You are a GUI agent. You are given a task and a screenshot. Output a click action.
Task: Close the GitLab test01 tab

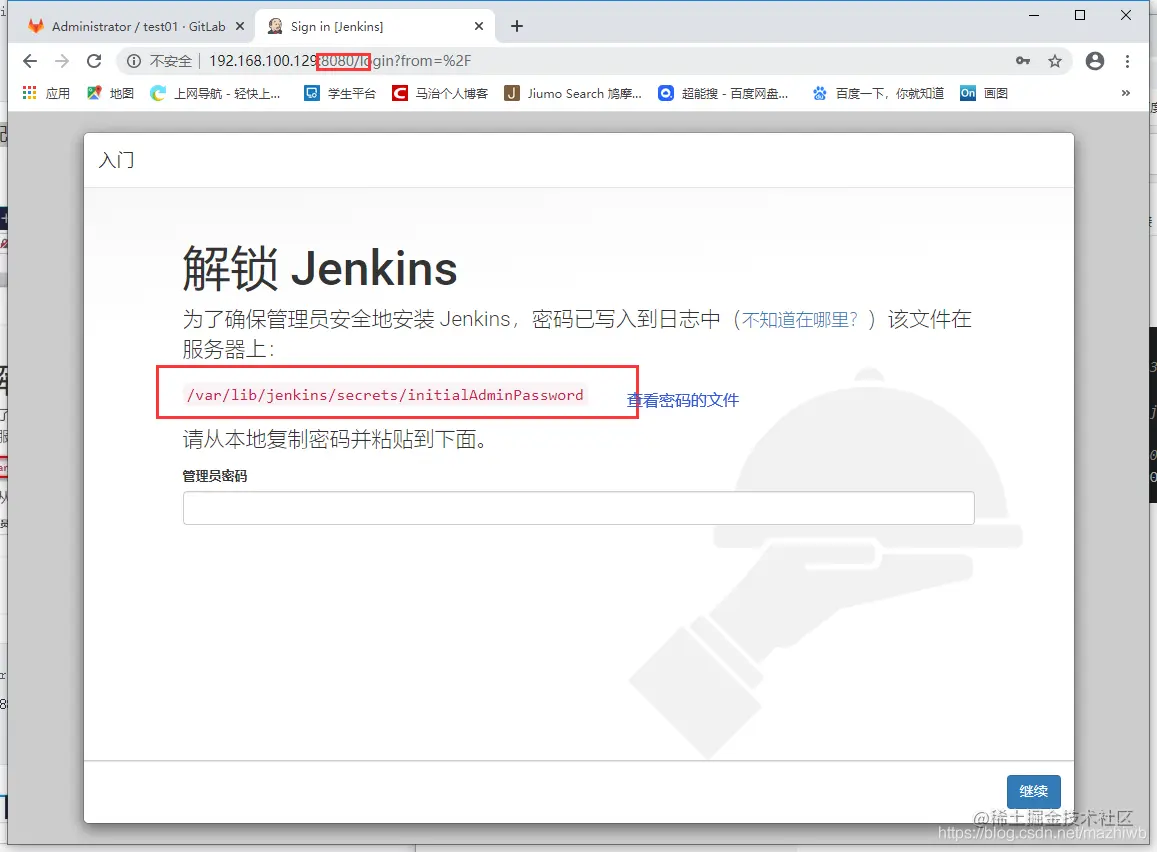pyautogui.click(x=240, y=27)
